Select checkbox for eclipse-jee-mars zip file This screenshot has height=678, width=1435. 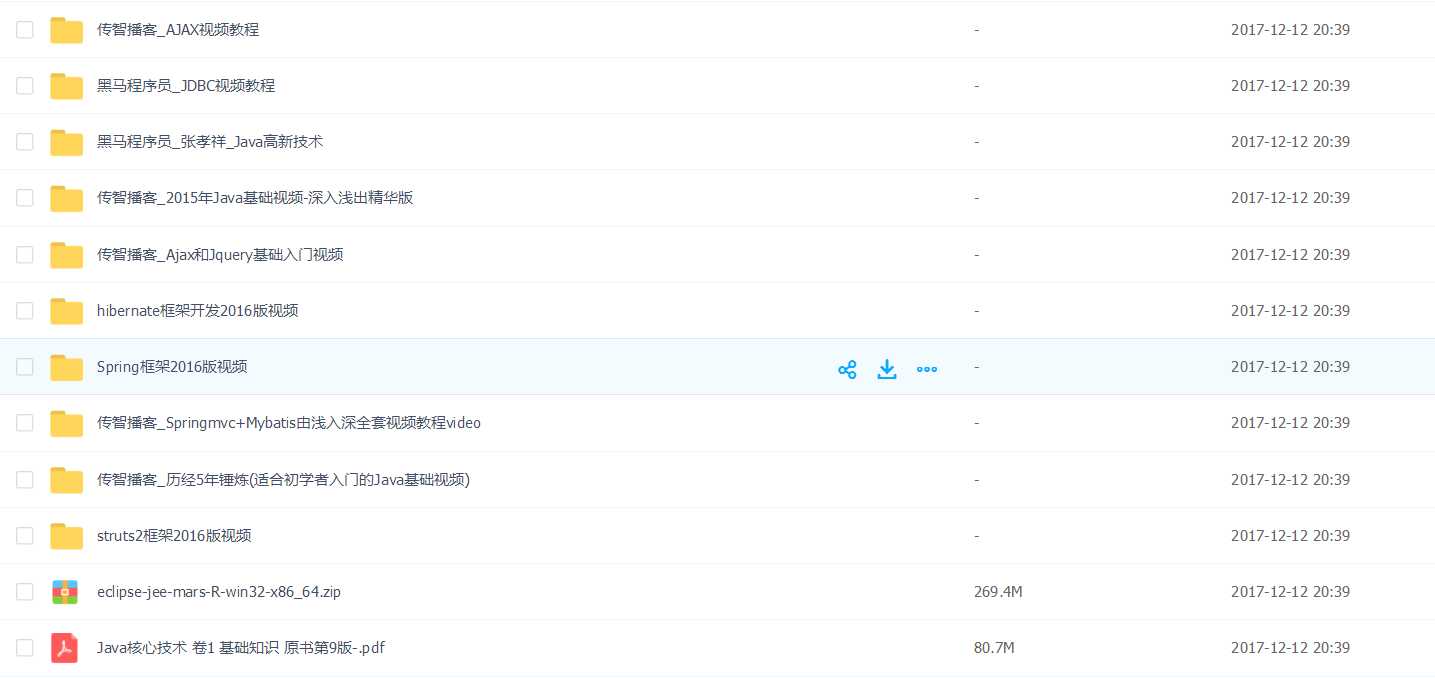point(25,591)
